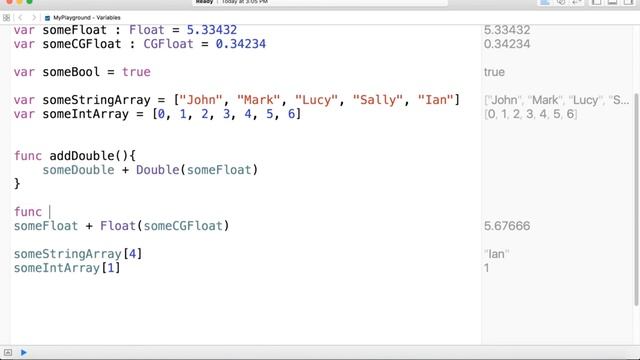Show the version editor
This screenshot has width=640, height=360.
click(577, 2)
